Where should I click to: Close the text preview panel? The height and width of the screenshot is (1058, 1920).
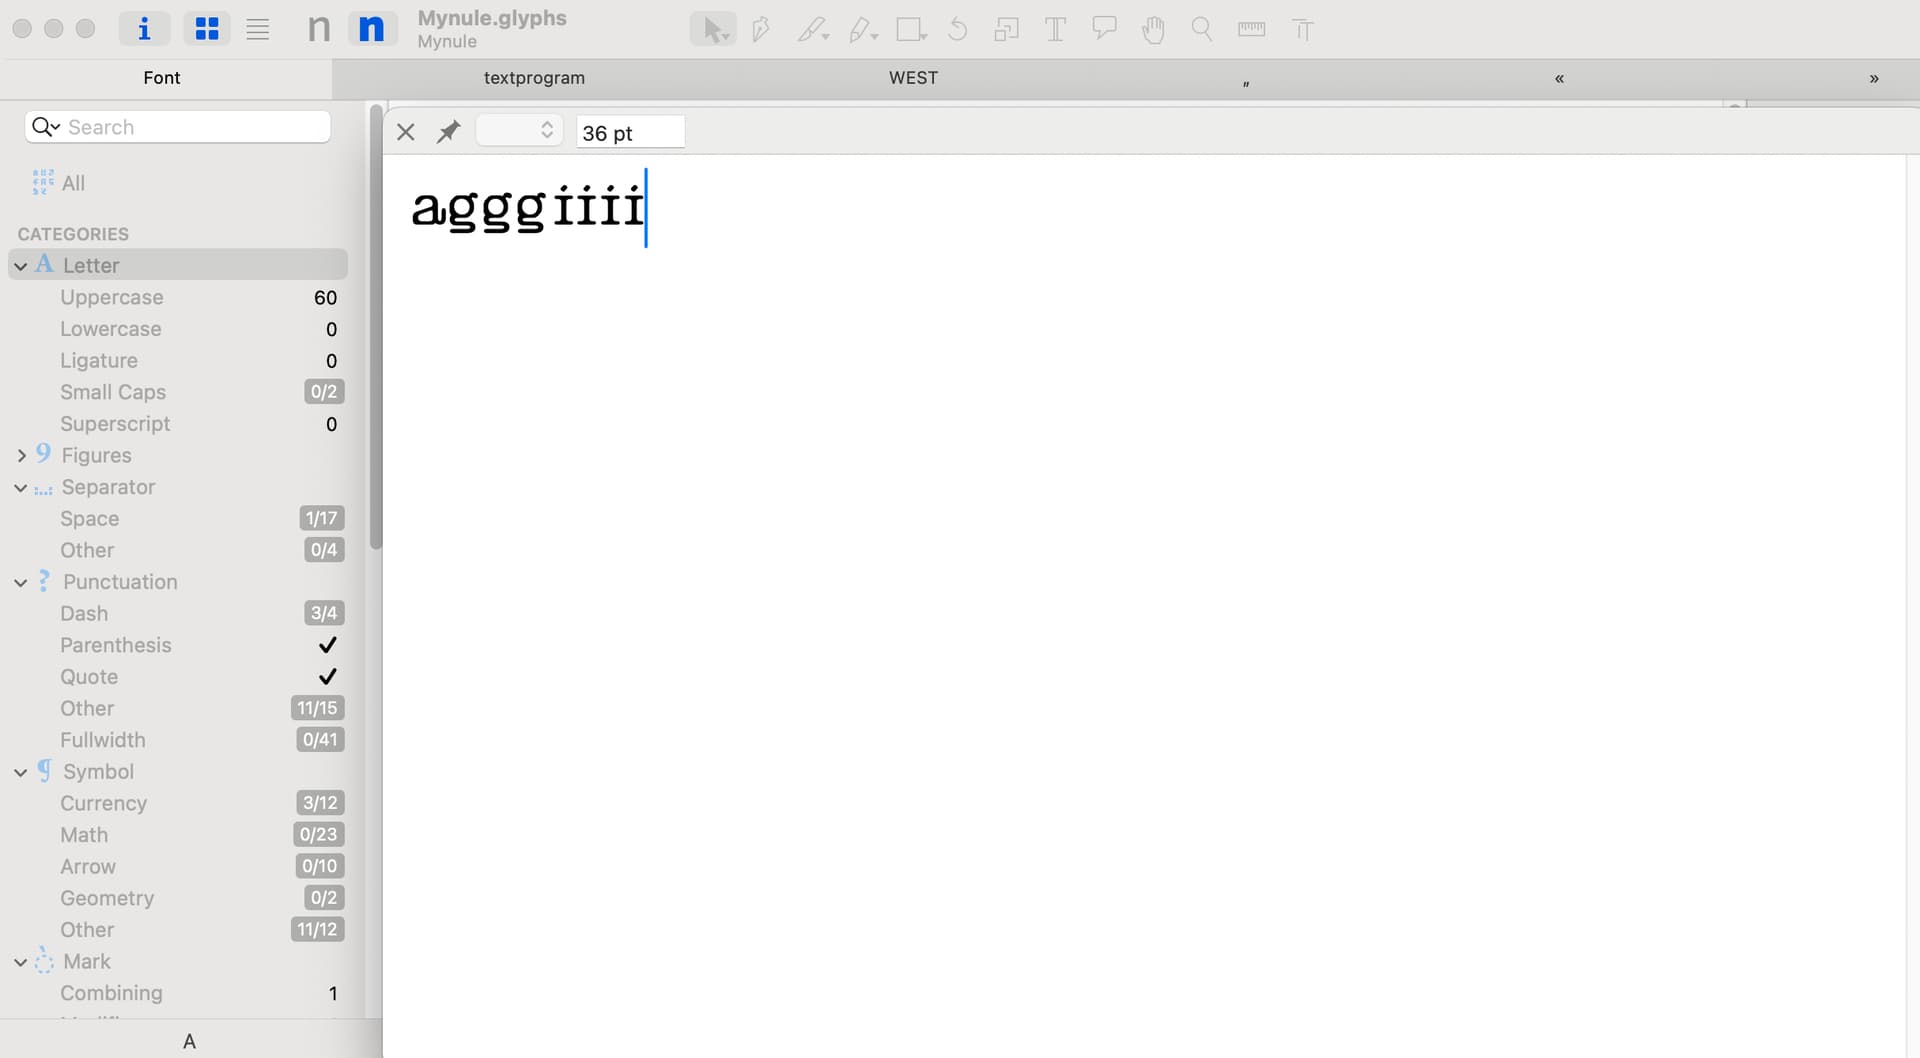point(406,132)
